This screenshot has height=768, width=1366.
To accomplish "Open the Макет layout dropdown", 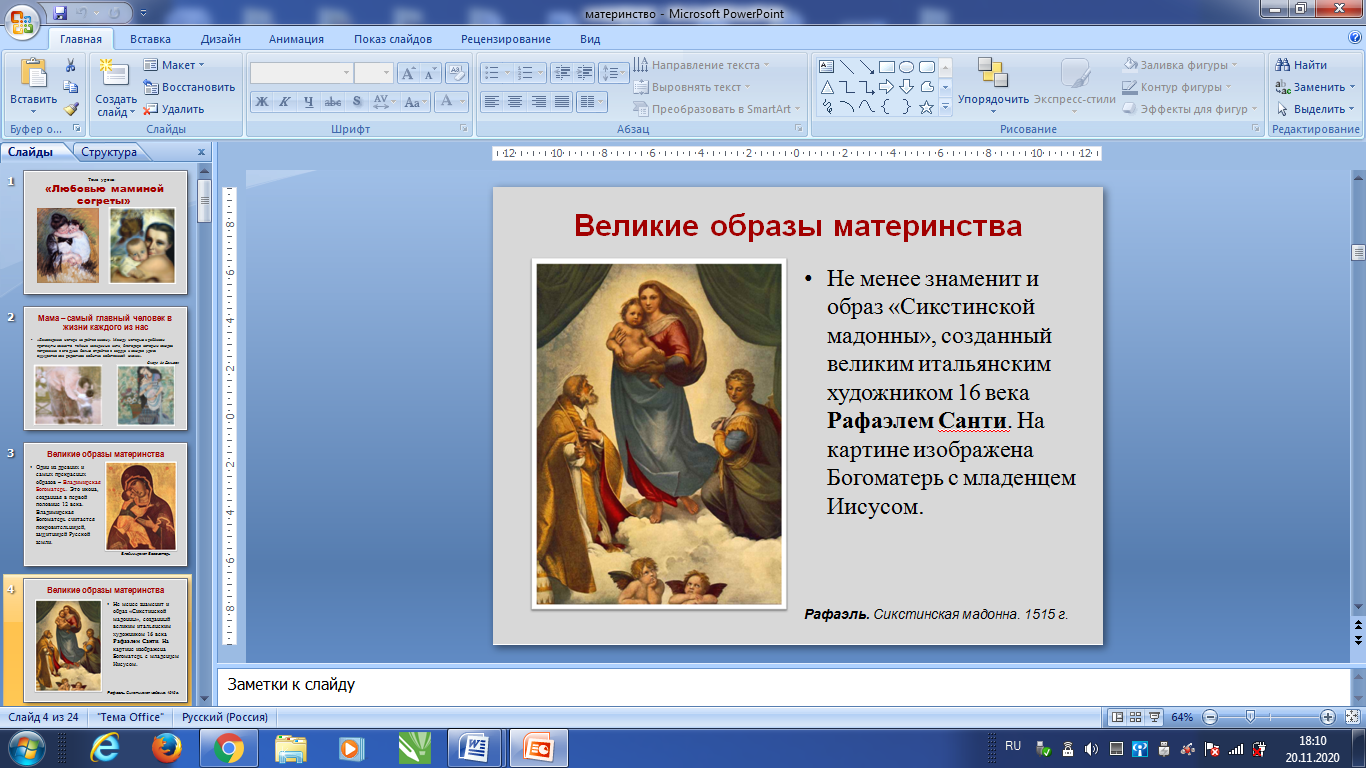I will click(178, 65).
